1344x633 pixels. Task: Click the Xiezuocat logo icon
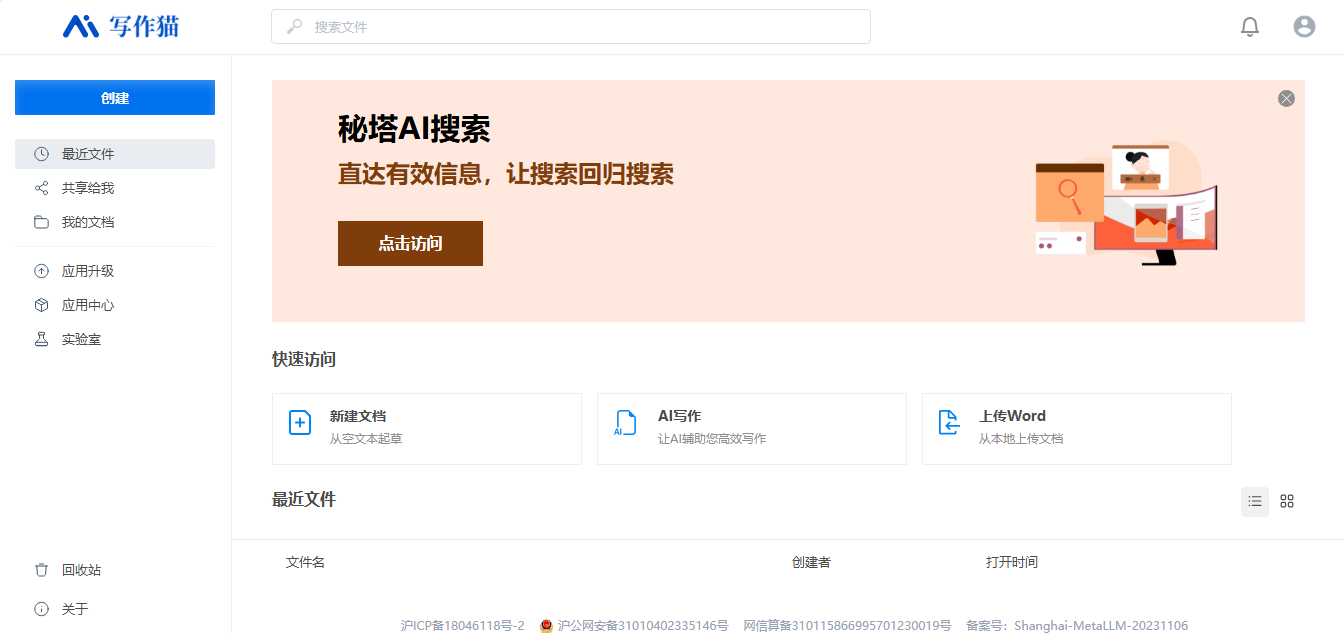[x=80, y=27]
